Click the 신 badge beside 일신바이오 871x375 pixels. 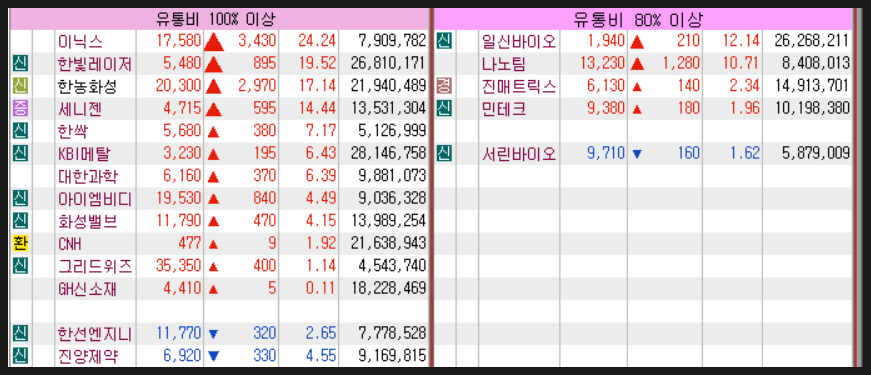point(444,41)
